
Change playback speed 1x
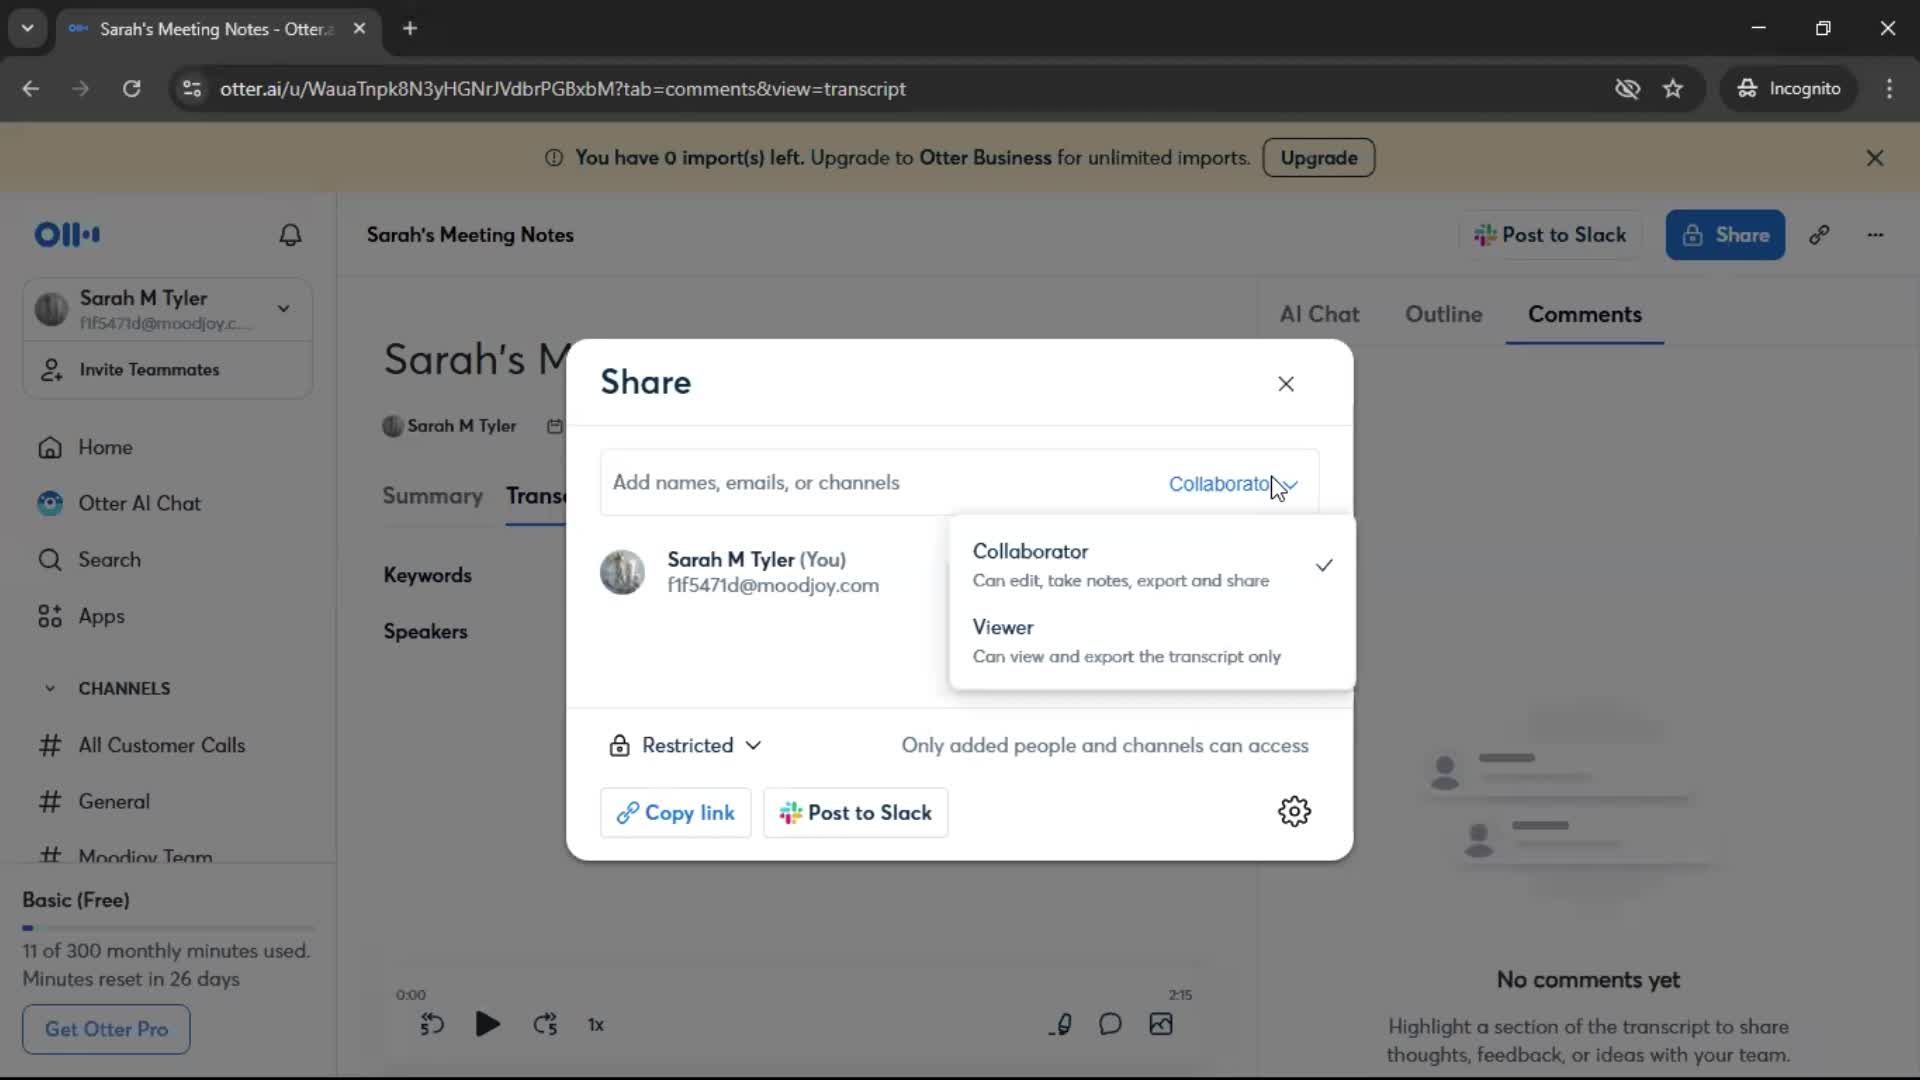click(596, 1025)
